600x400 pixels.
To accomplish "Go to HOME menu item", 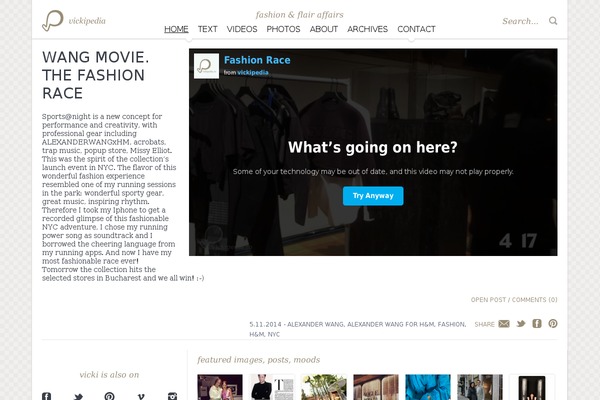I will [176, 29].
